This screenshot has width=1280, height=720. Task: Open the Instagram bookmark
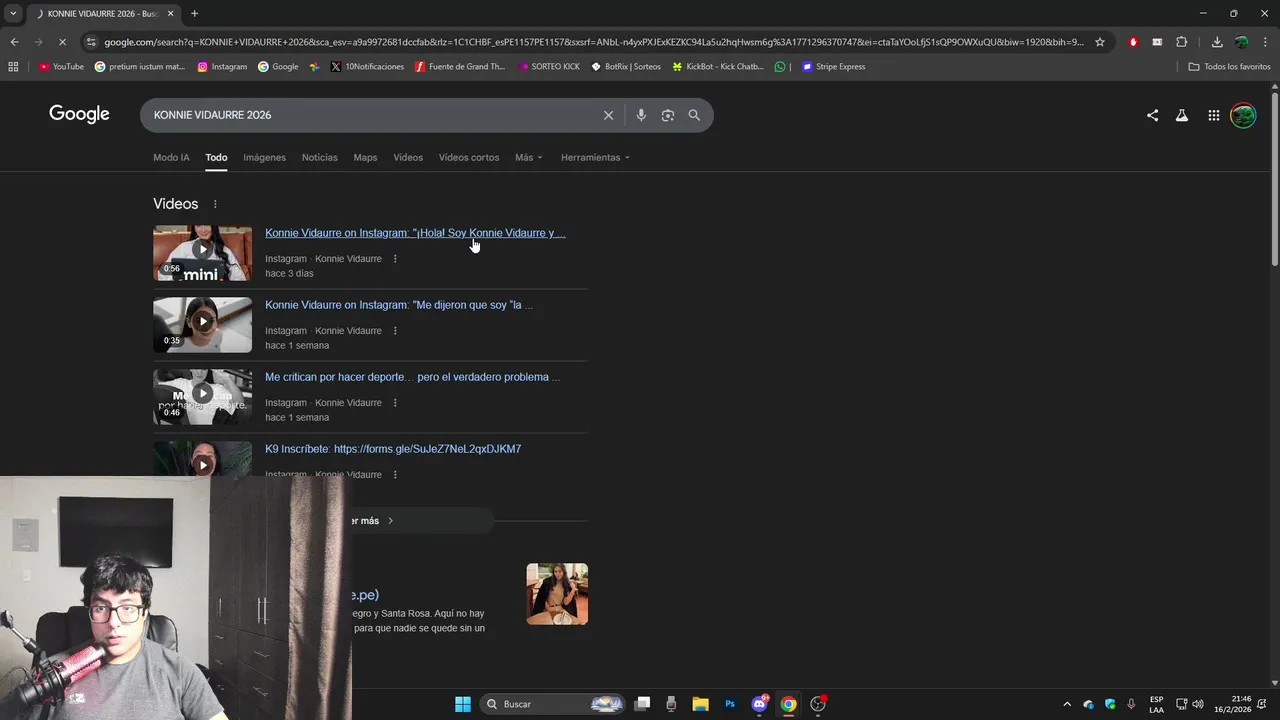coord(222,67)
